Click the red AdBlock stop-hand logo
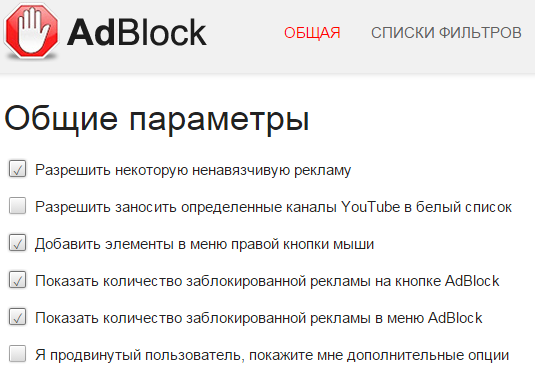Screen dimensions: 535x385 tap(31, 31)
